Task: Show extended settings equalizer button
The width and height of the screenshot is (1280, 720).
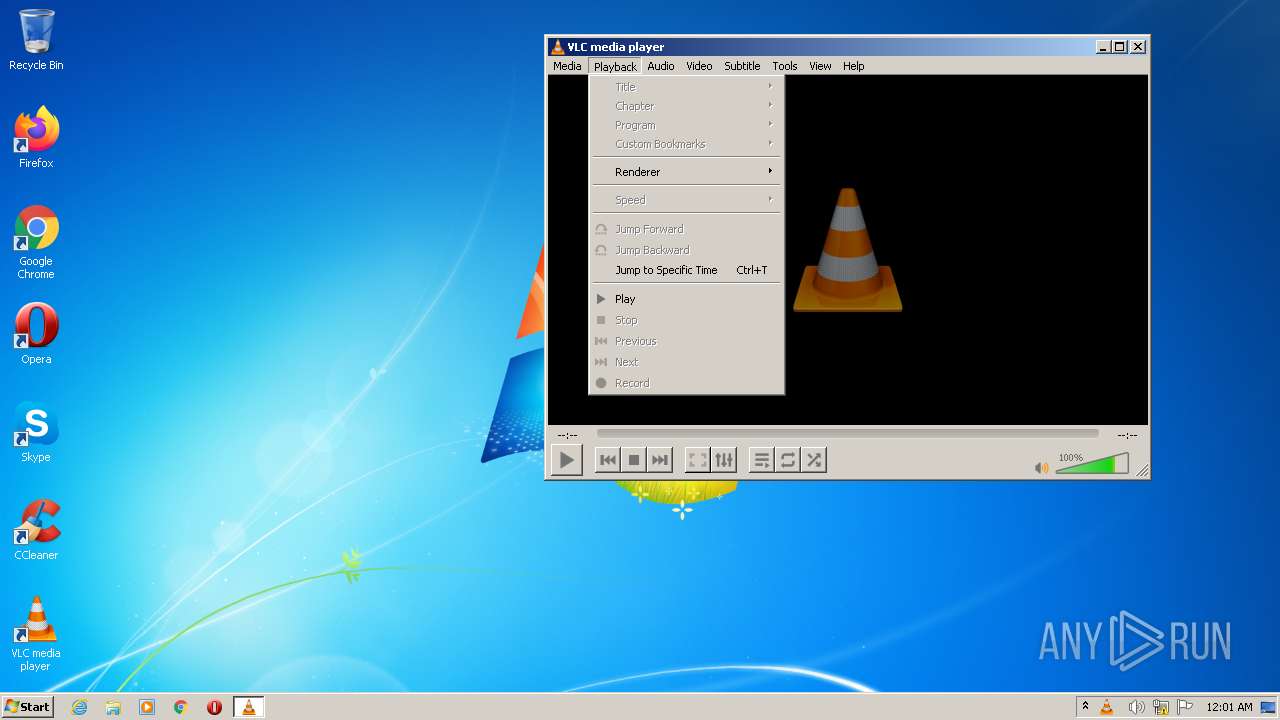Action: coord(724,460)
